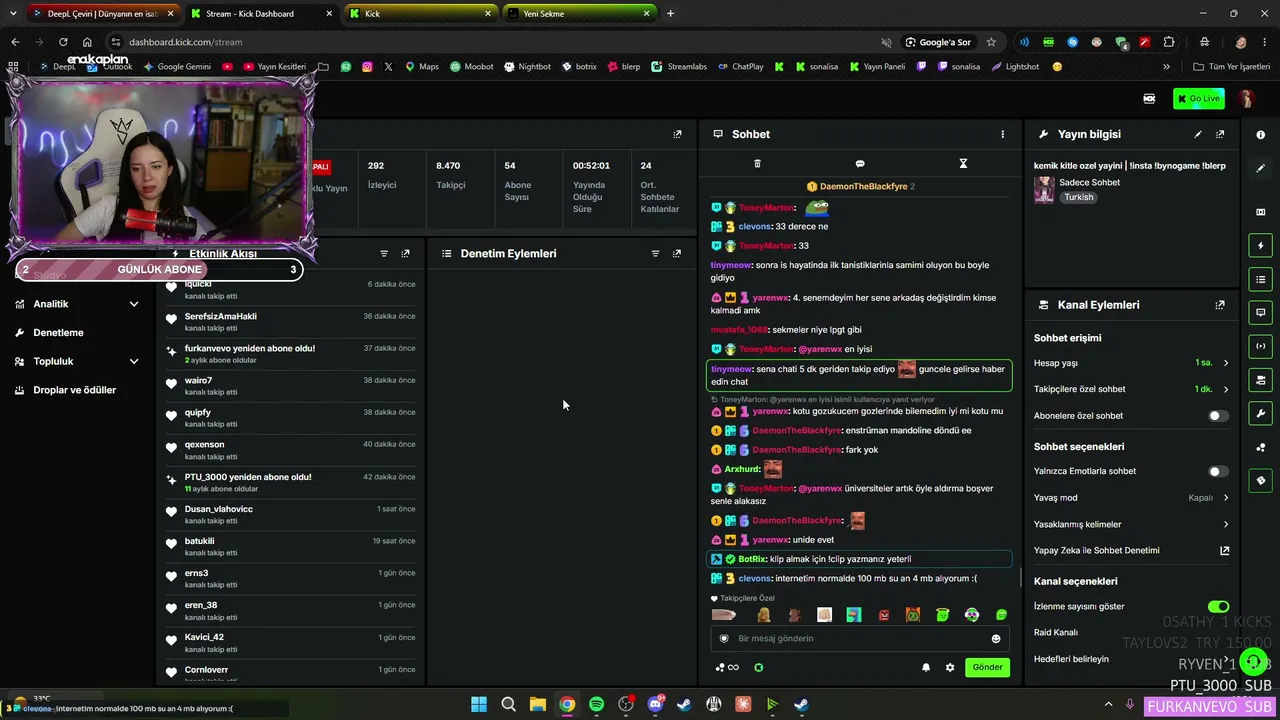Toggle Yalnızca Emotlarla sohbet switch
The image size is (1280, 720).
(x=1218, y=472)
